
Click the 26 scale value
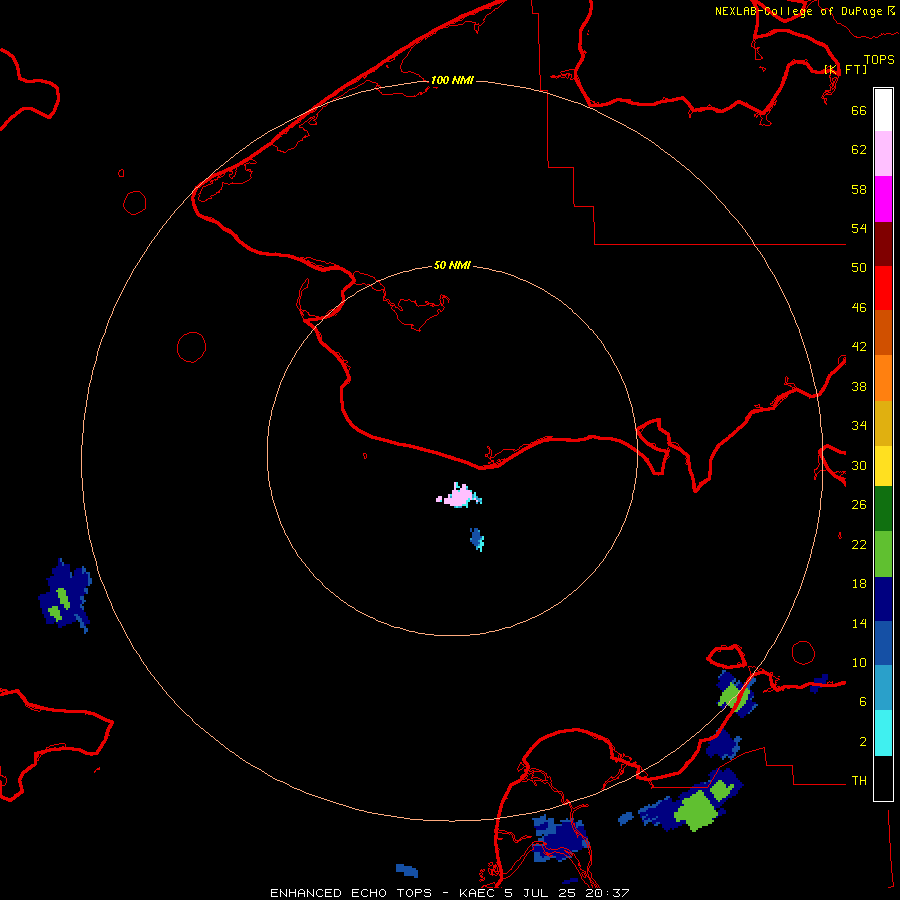(x=859, y=505)
